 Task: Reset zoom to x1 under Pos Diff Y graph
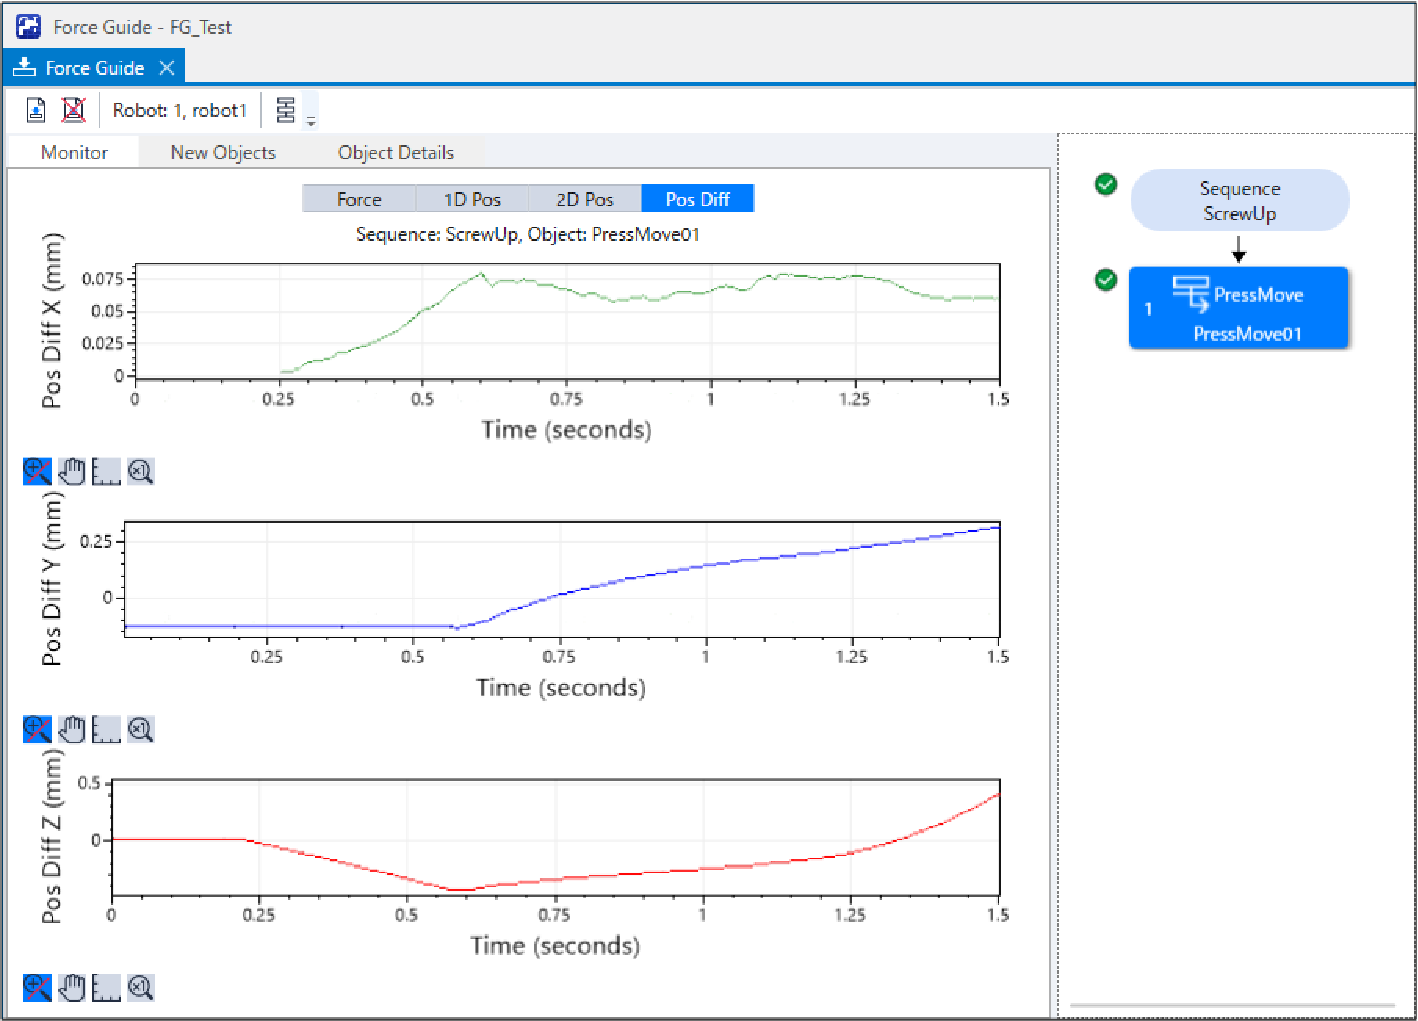(x=141, y=729)
